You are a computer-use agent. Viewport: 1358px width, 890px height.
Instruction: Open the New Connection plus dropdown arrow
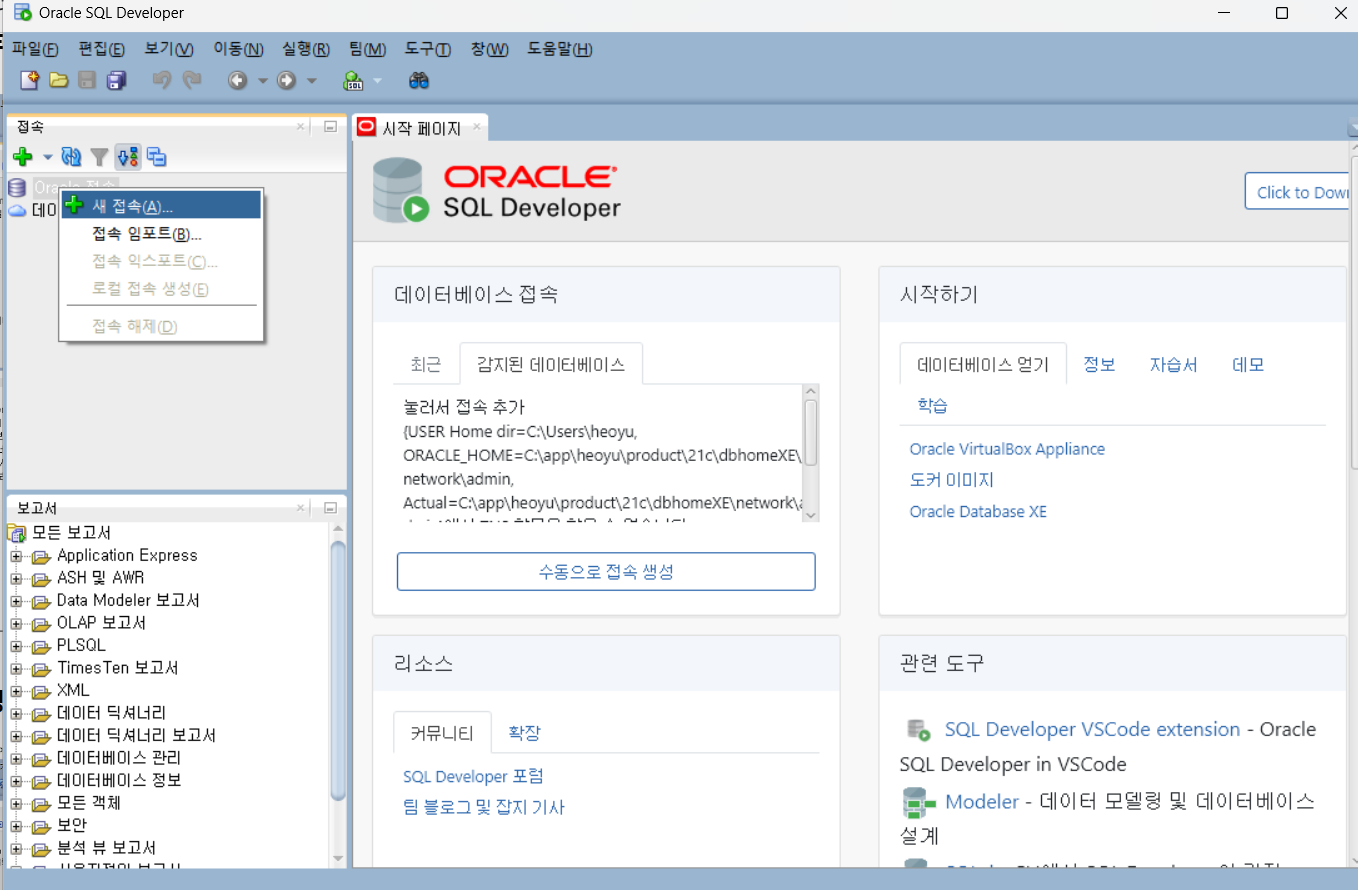point(47,157)
